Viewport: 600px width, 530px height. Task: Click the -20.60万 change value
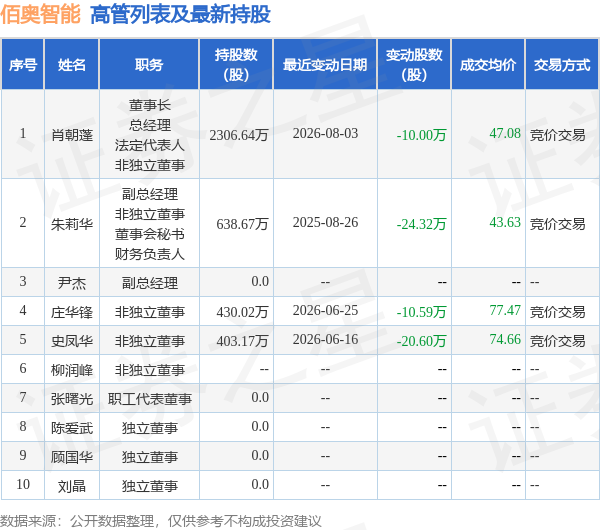click(x=421, y=341)
